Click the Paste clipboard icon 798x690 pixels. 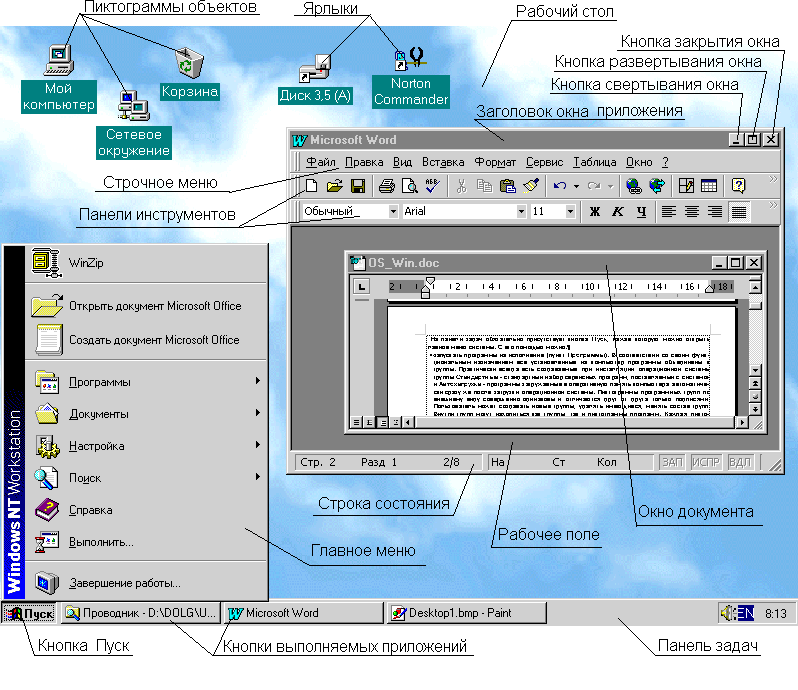(x=507, y=186)
